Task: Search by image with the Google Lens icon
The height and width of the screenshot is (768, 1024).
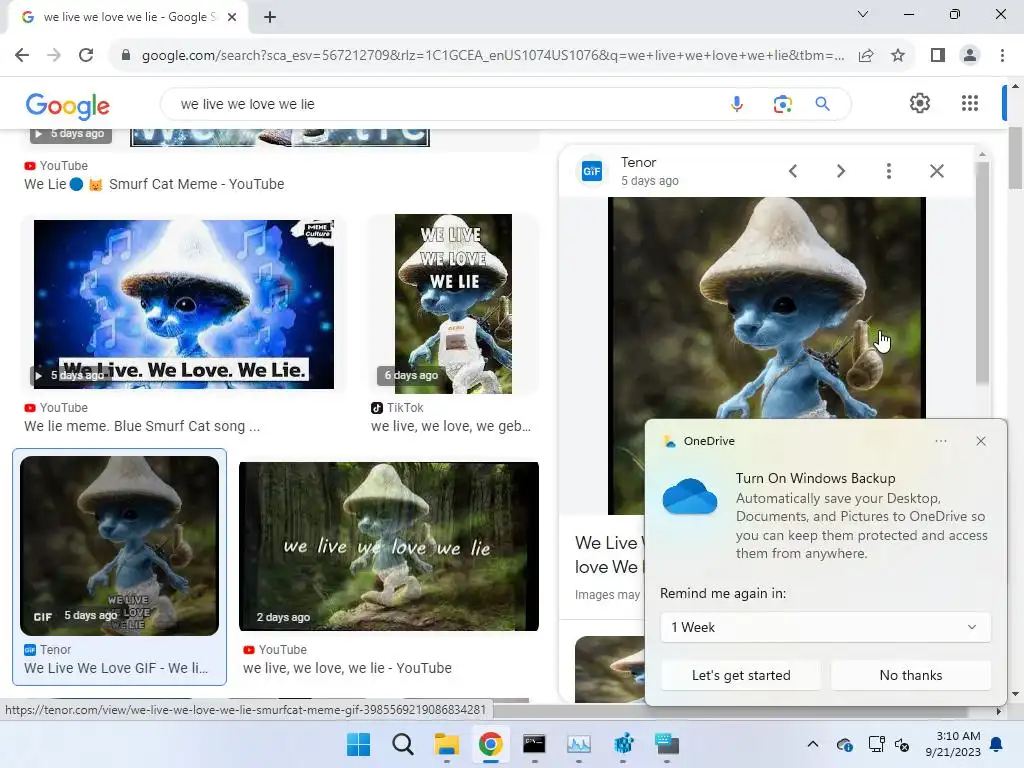Action: (782, 104)
